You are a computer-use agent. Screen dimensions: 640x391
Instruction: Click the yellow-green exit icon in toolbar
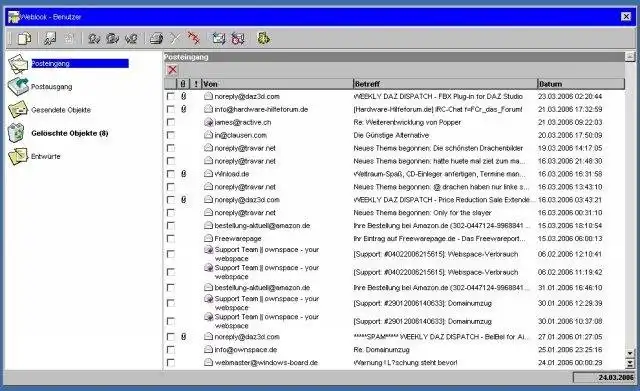point(263,39)
